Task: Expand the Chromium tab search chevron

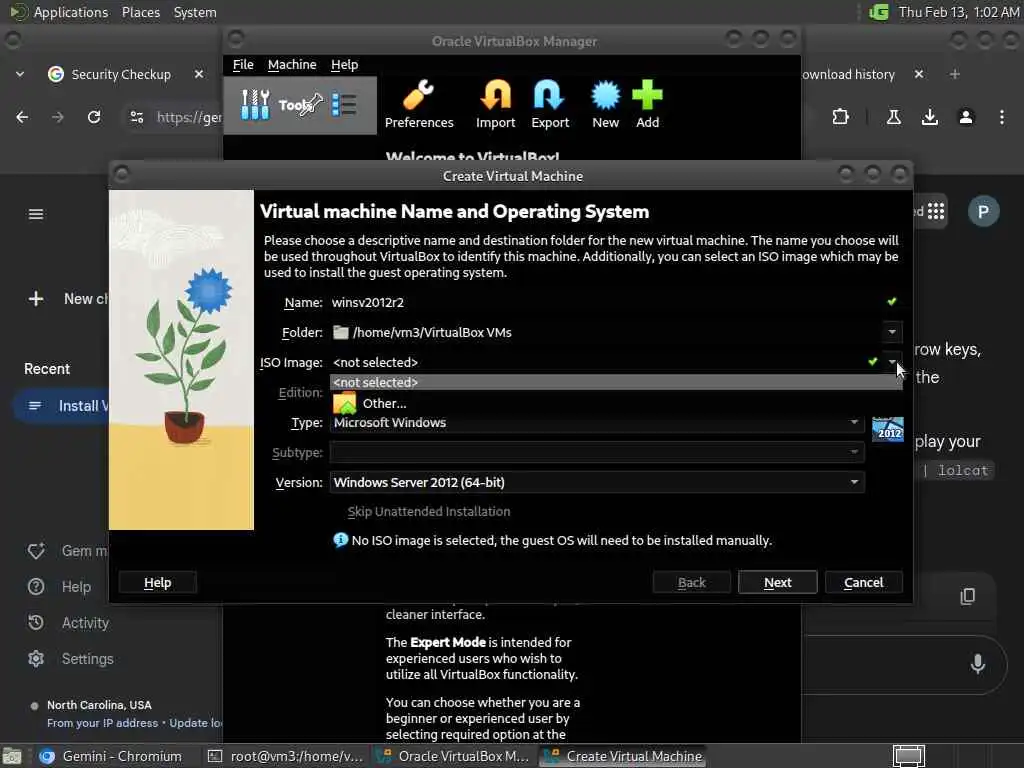Action: (x=20, y=74)
